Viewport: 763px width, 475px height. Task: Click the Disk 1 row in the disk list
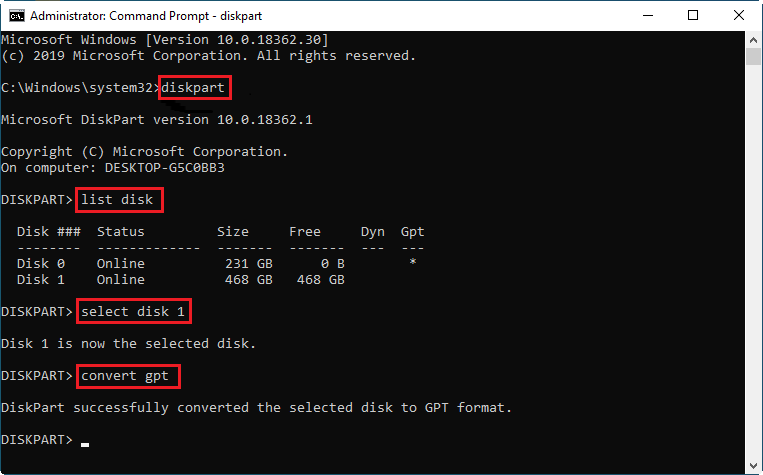pyautogui.click(x=221, y=280)
